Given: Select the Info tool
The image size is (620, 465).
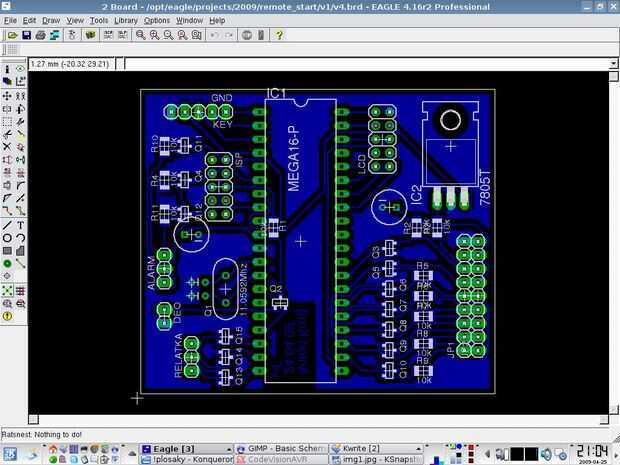Looking at the screenshot, I should tap(7, 70).
